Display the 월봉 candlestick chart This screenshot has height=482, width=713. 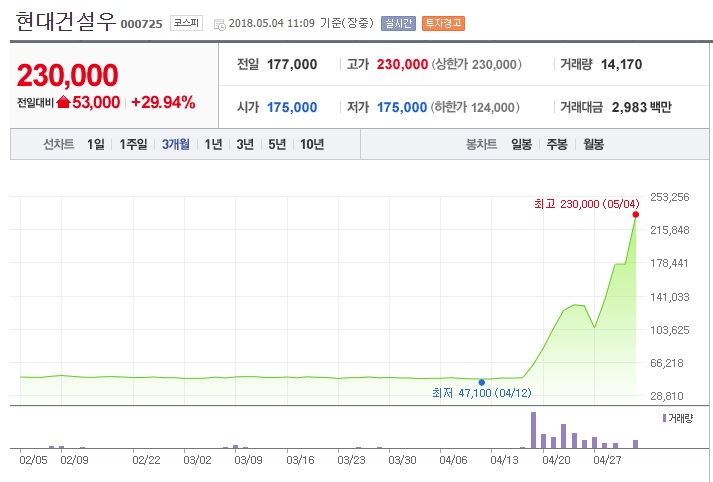[593, 144]
